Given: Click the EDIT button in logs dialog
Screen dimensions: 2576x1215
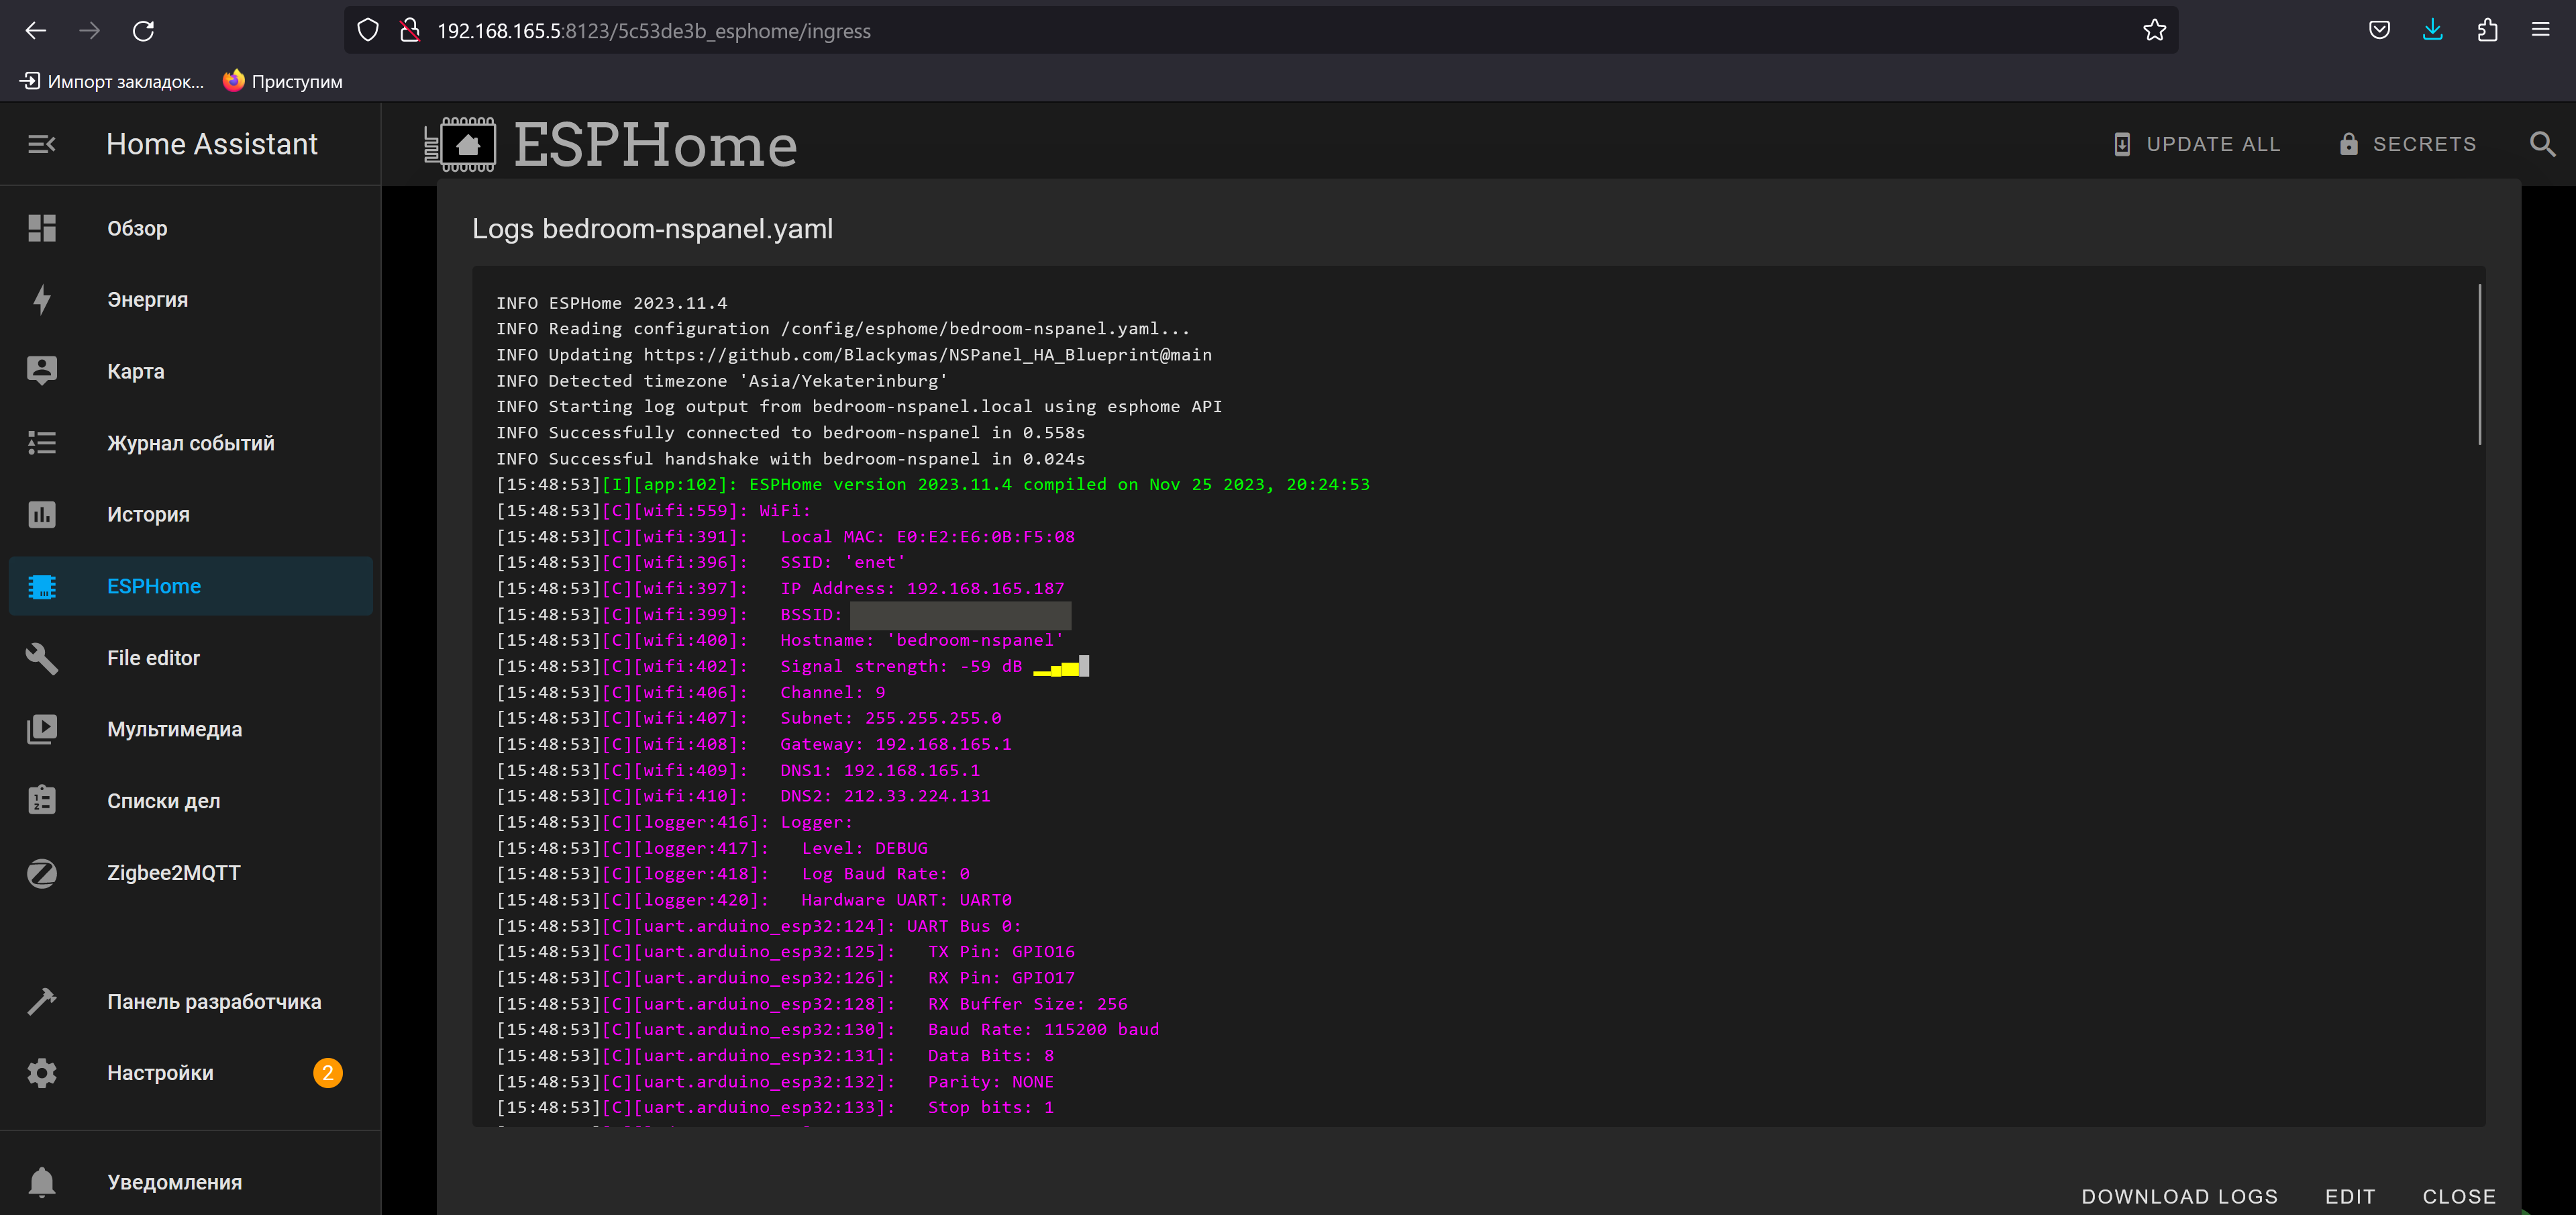Looking at the screenshot, I should coord(2350,1196).
